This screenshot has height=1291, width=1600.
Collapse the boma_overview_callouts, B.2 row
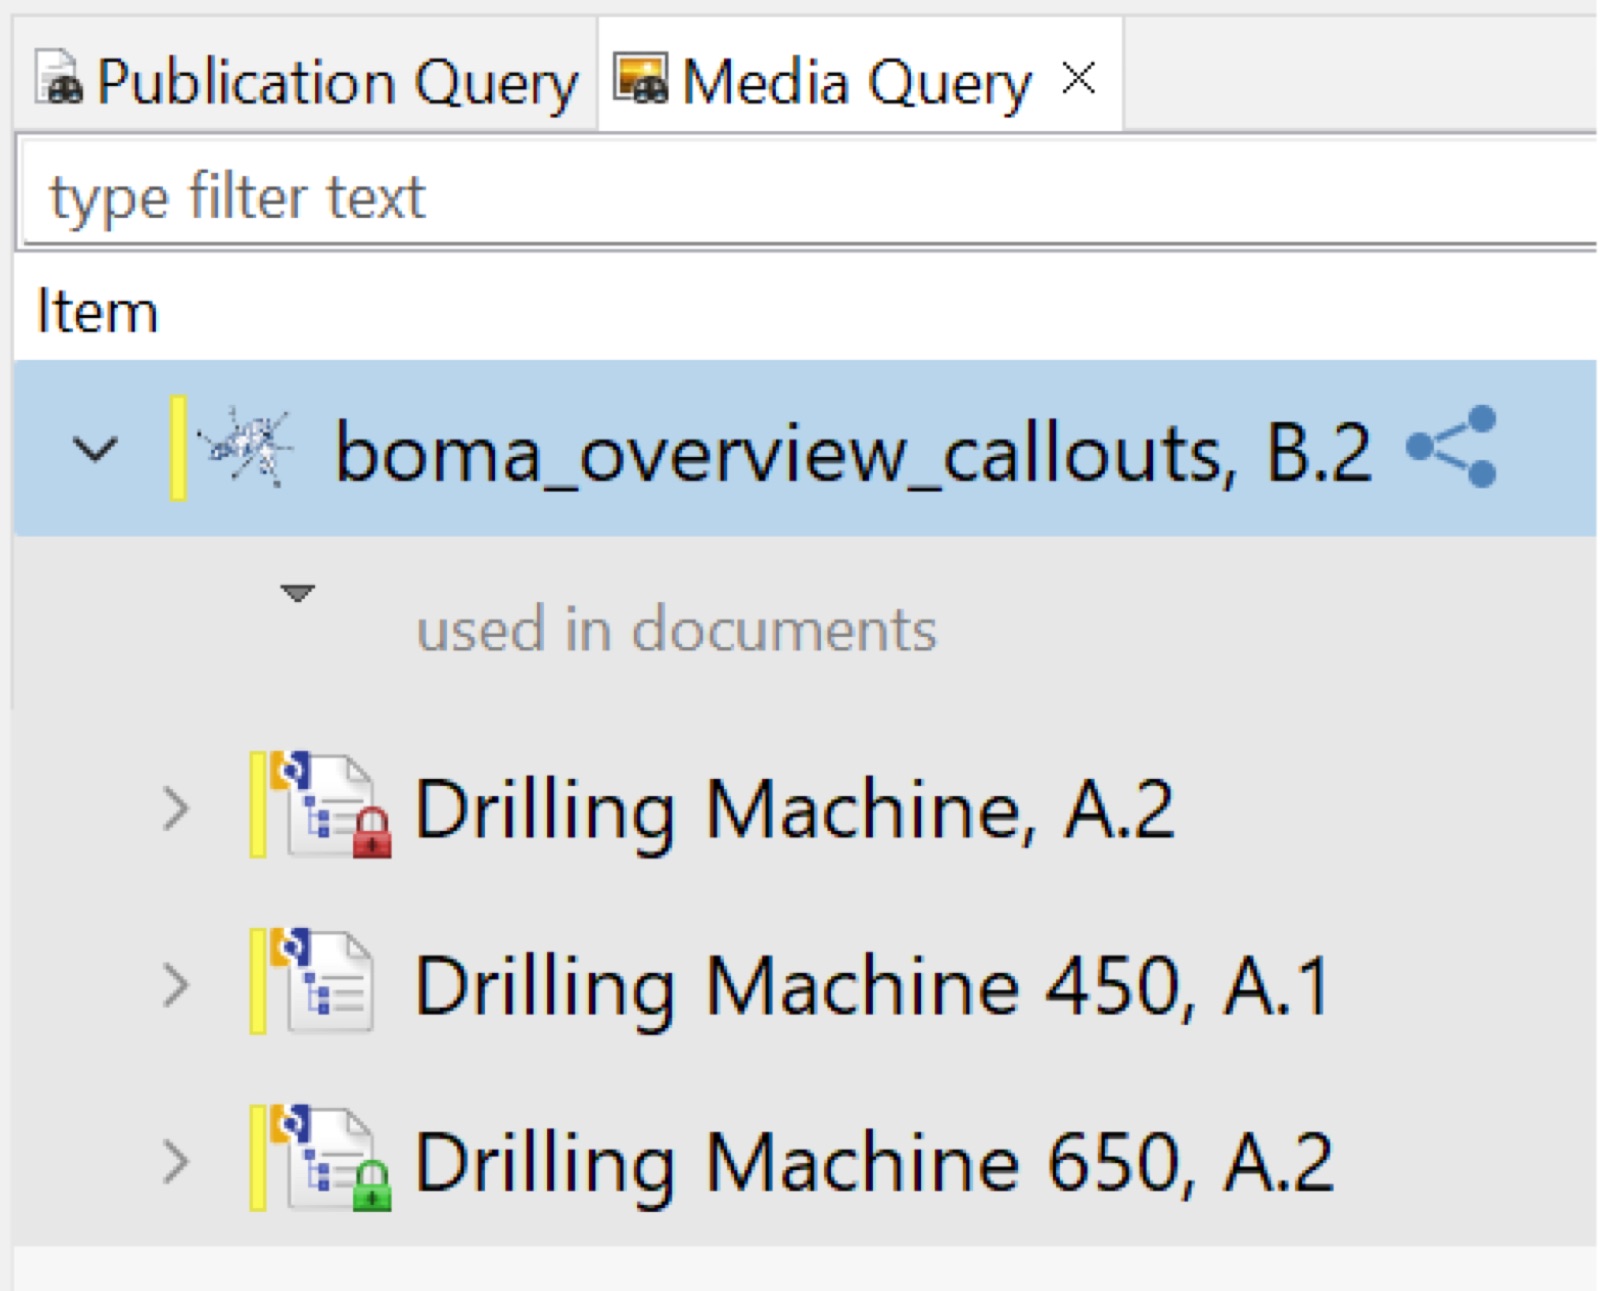coord(95,449)
